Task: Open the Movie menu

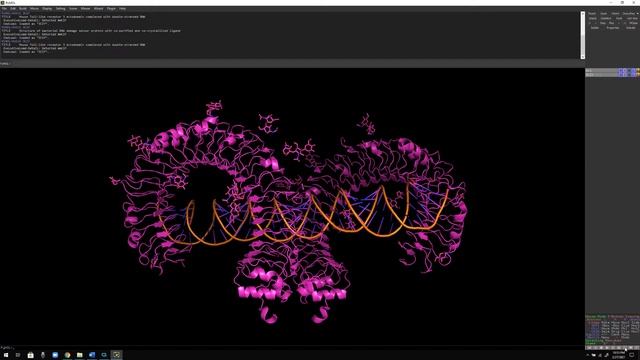Action: (34, 9)
